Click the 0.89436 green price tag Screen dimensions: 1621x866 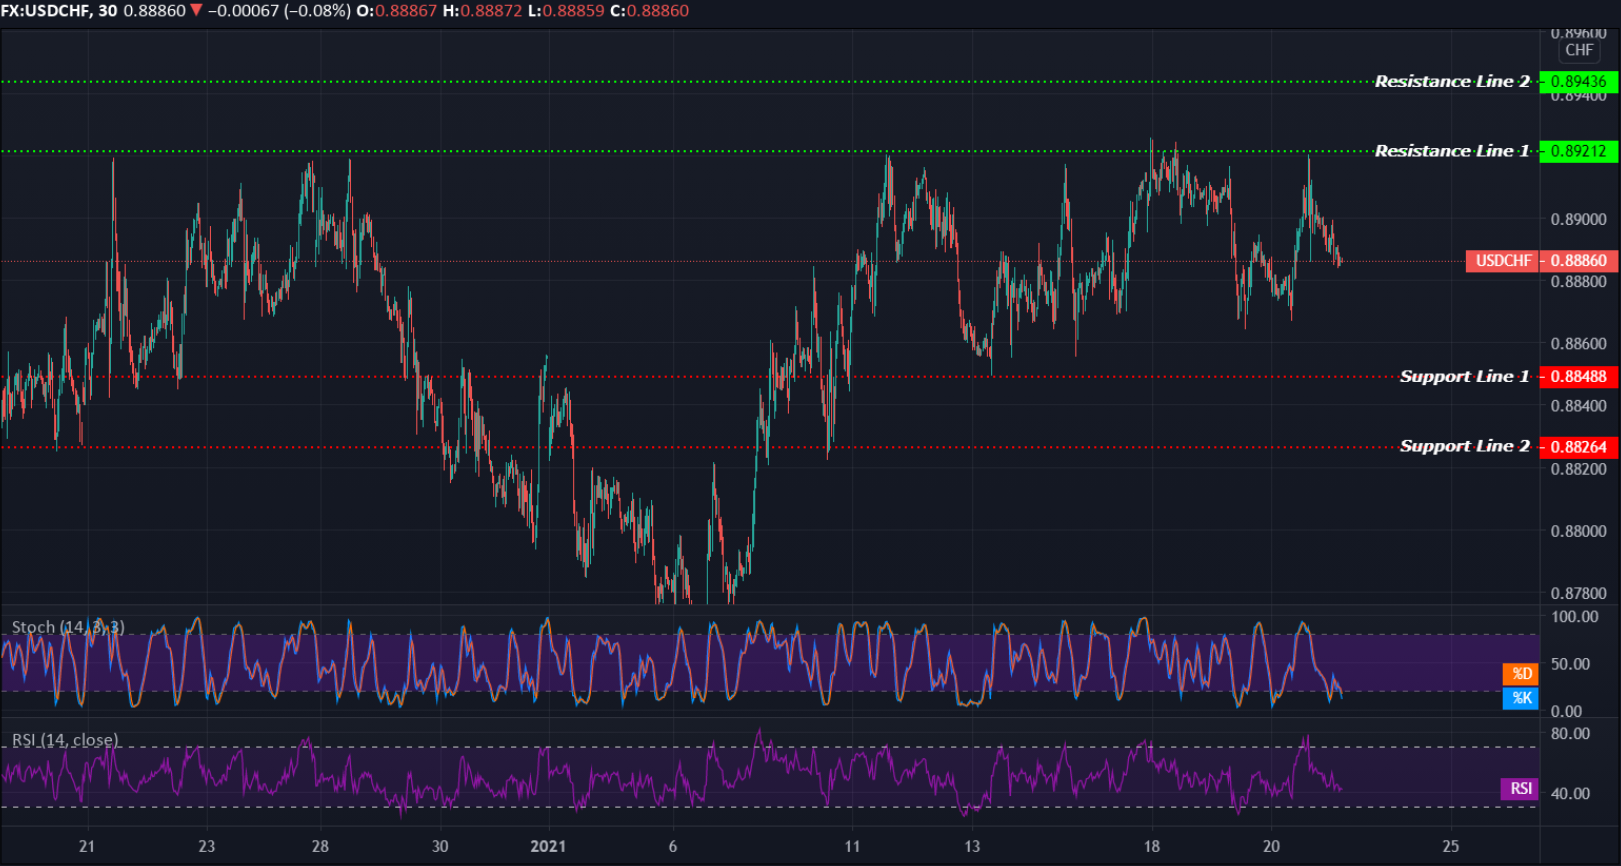(x=1579, y=82)
